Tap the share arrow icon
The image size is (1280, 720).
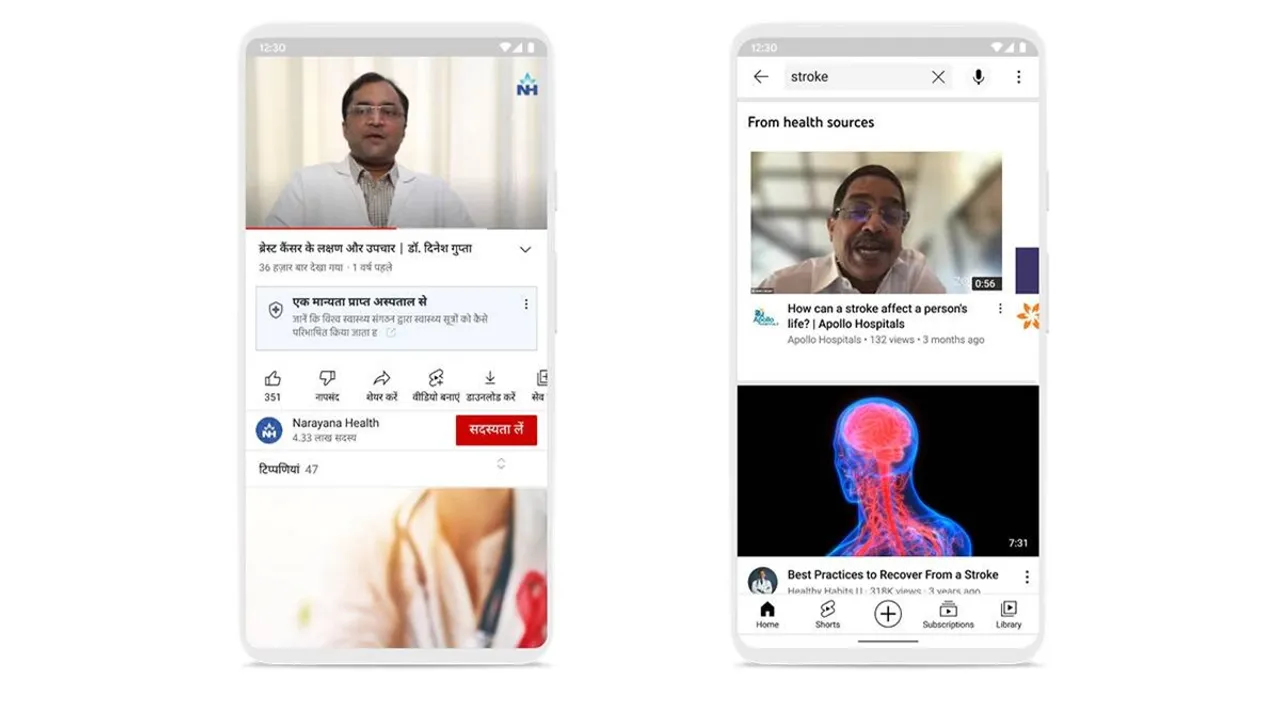pos(381,378)
